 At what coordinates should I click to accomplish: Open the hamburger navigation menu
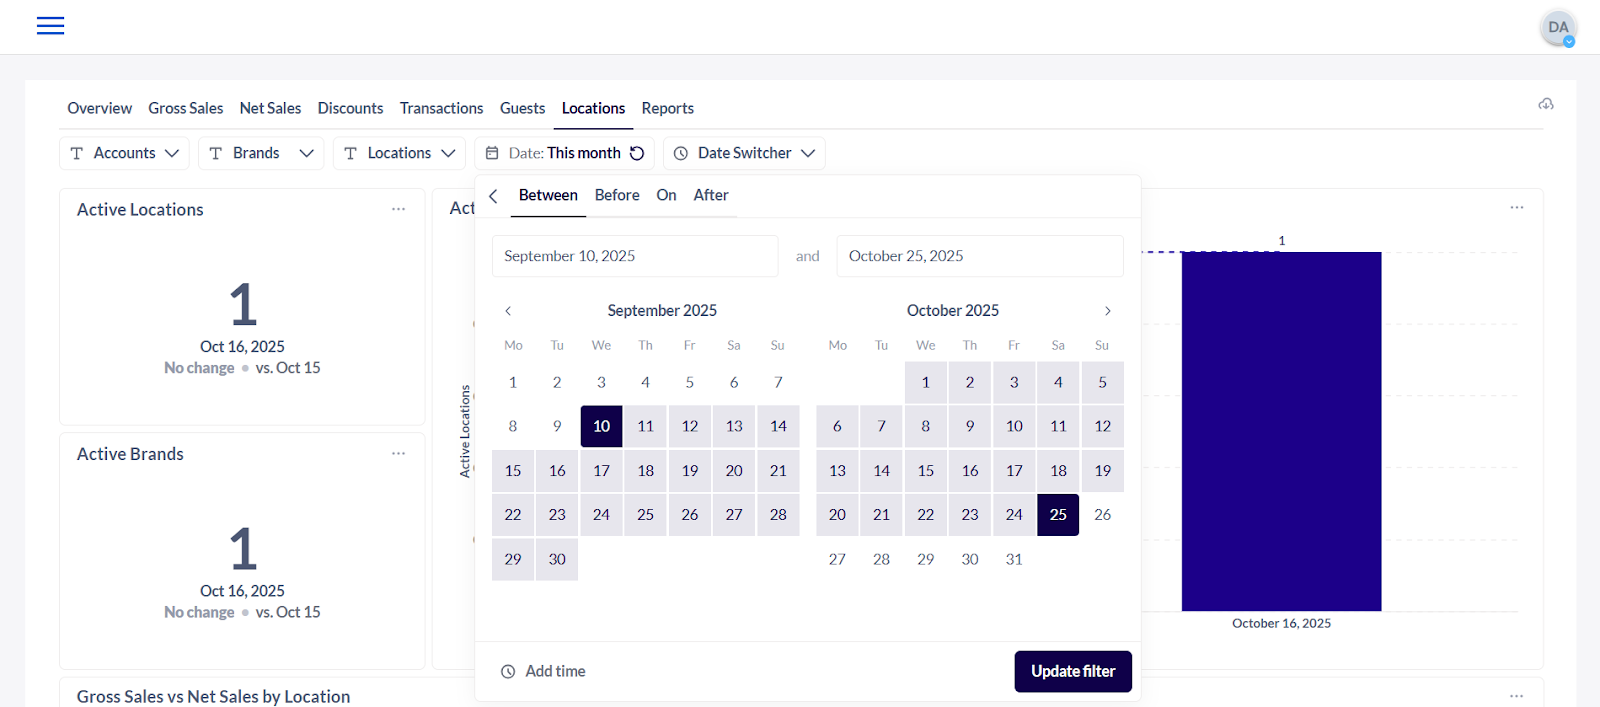(x=50, y=26)
